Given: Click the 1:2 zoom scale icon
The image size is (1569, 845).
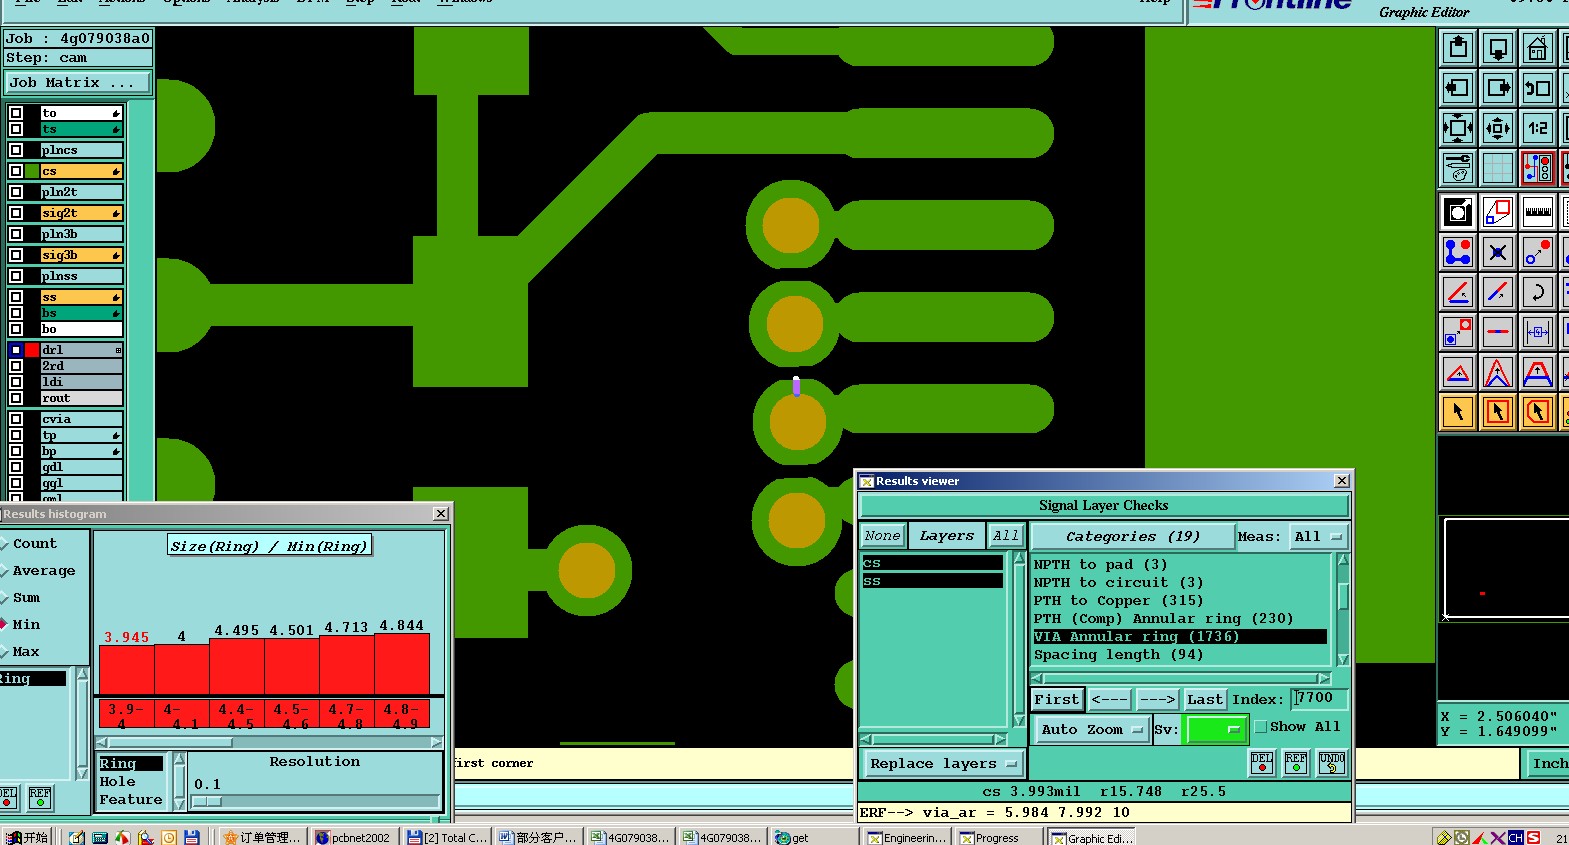Looking at the screenshot, I should pyautogui.click(x=1538, y=128).
